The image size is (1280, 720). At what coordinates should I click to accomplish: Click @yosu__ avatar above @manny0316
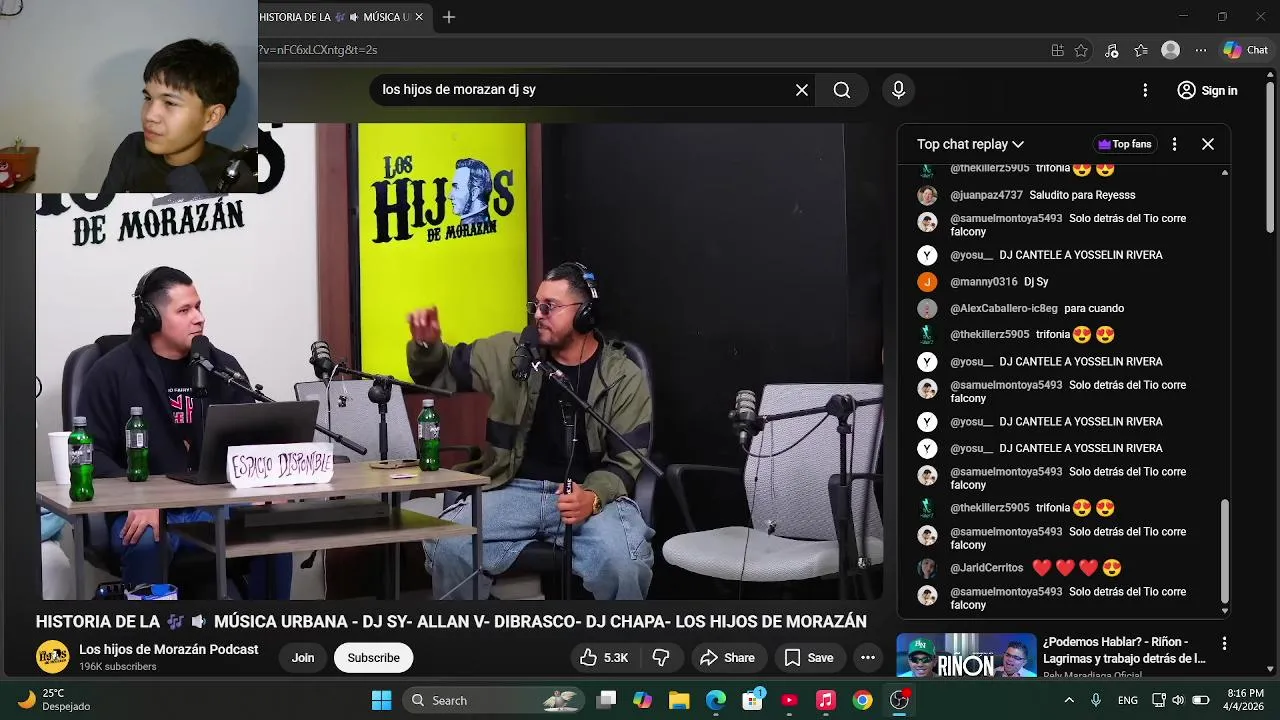(927, 255)
